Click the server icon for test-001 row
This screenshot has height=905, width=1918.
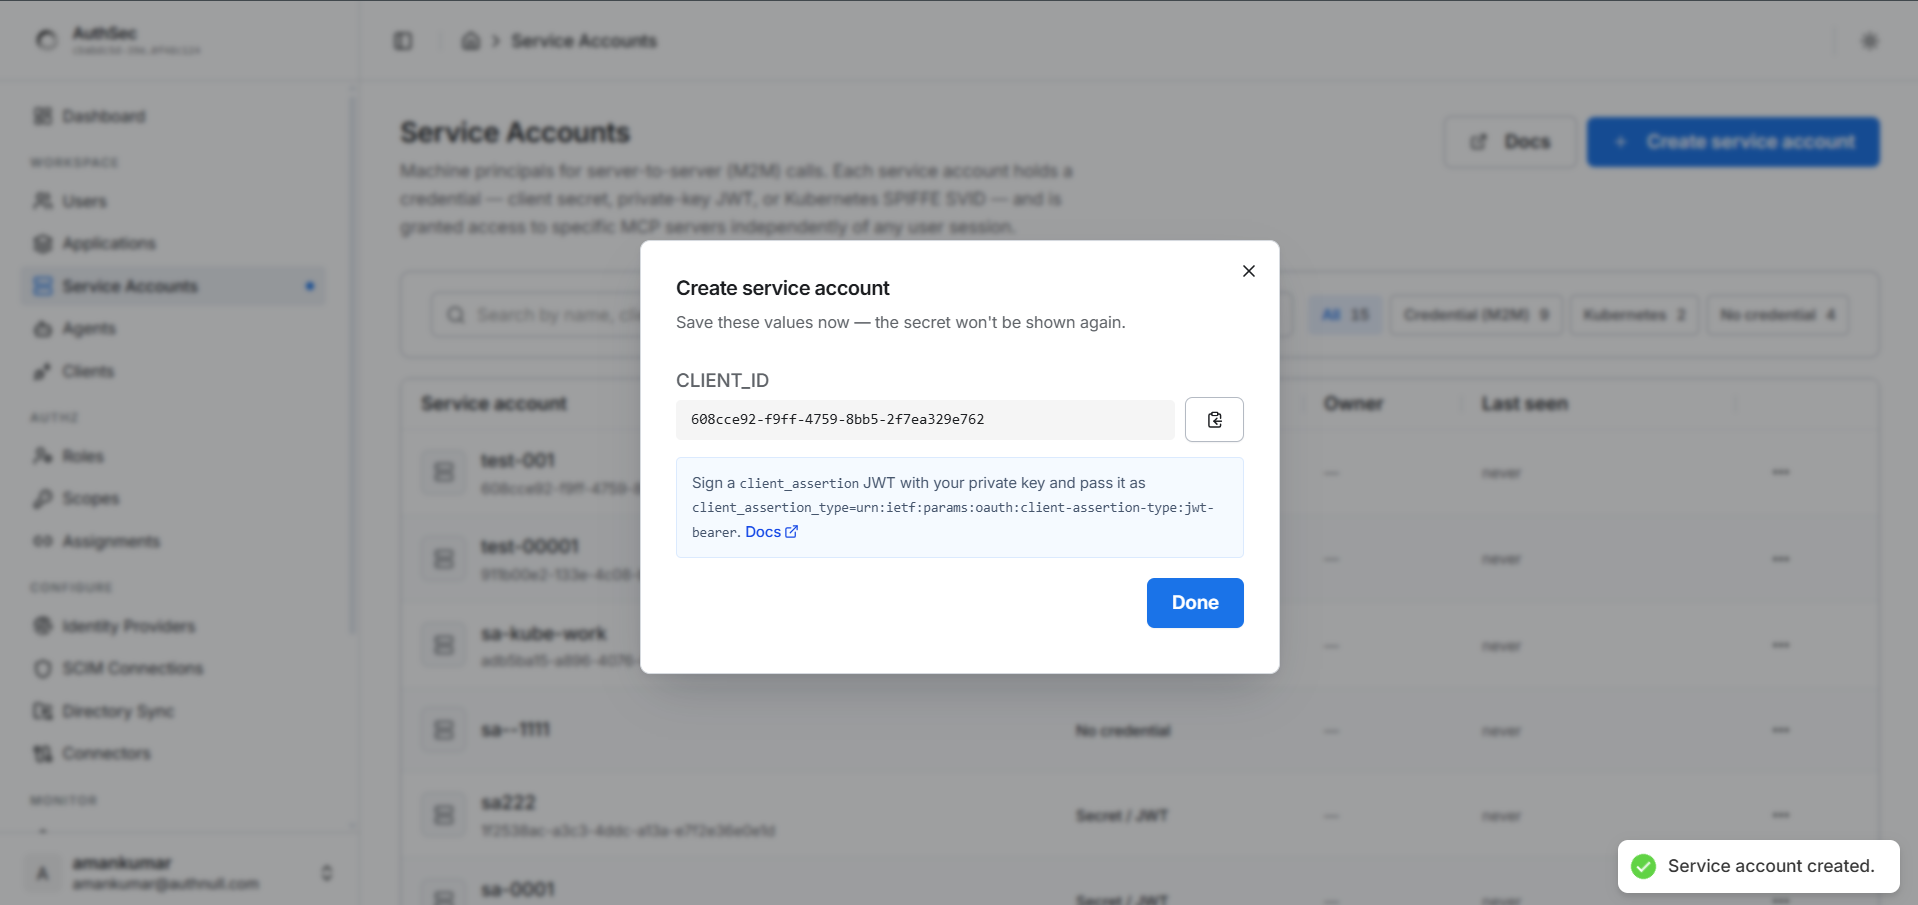tap(444, 472)
